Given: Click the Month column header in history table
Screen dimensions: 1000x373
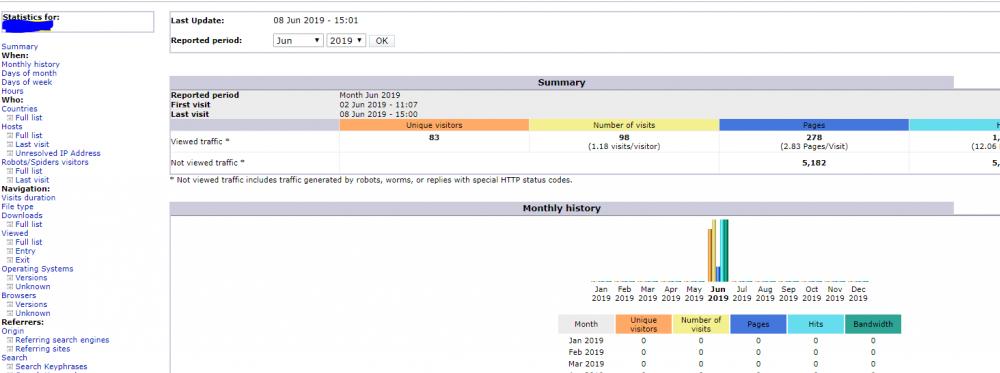Looking at the screenshot, I should pos(586,324).
